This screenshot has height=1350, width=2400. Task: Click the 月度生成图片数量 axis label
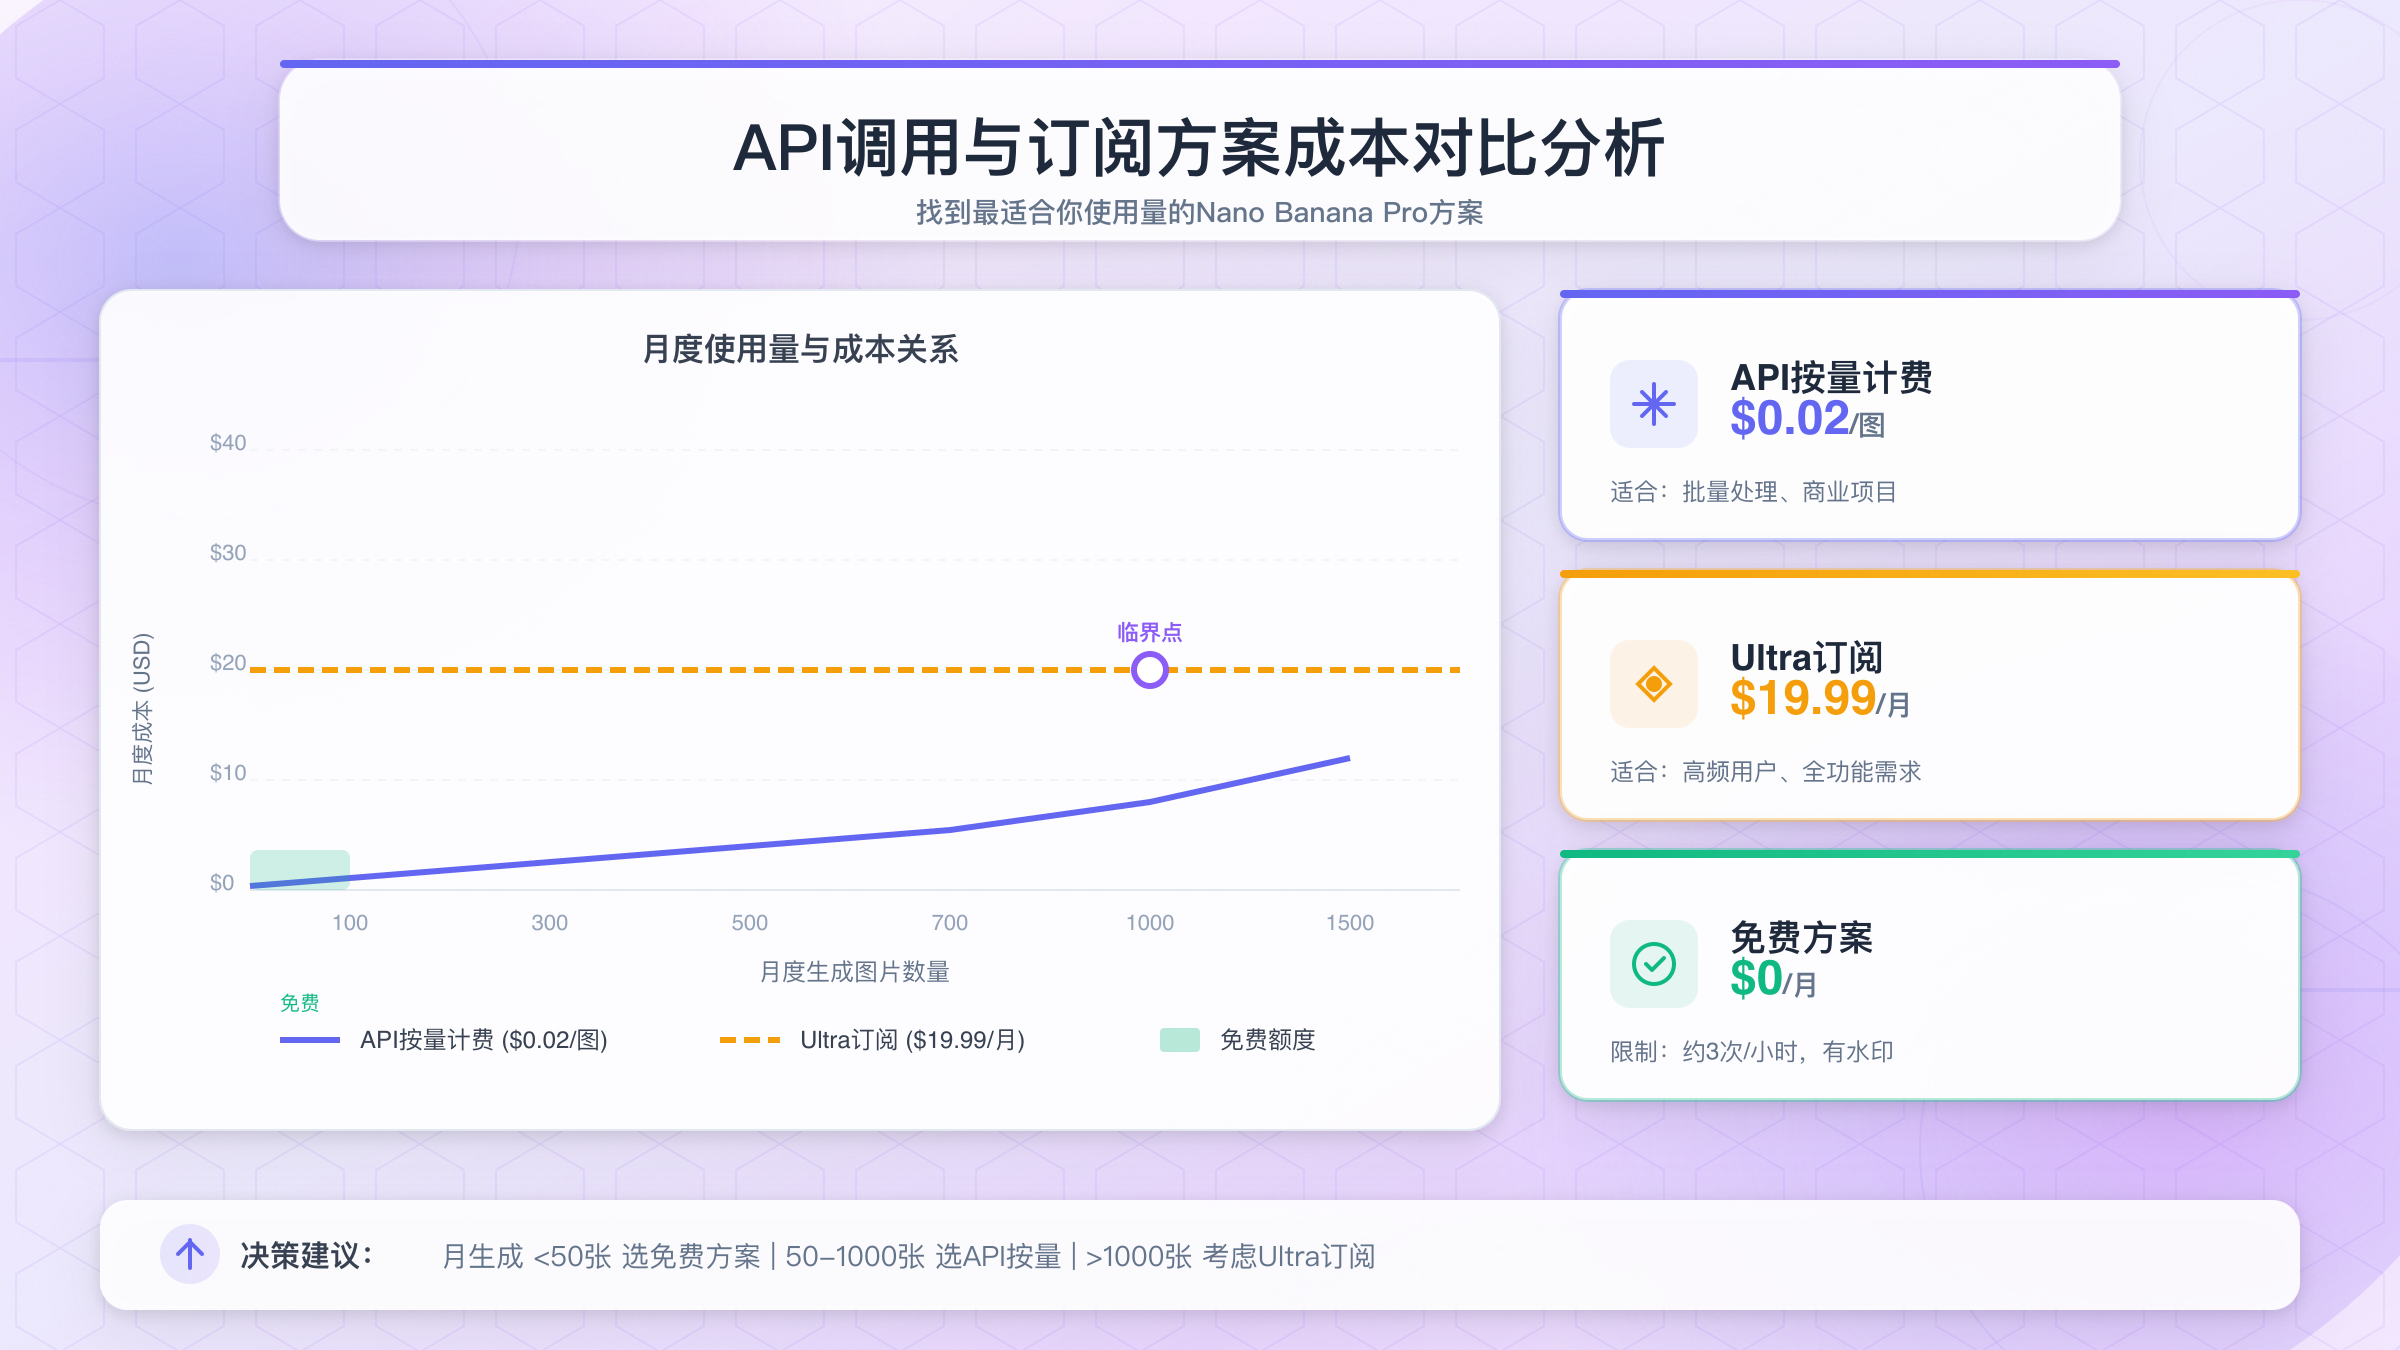coord(854,971)
